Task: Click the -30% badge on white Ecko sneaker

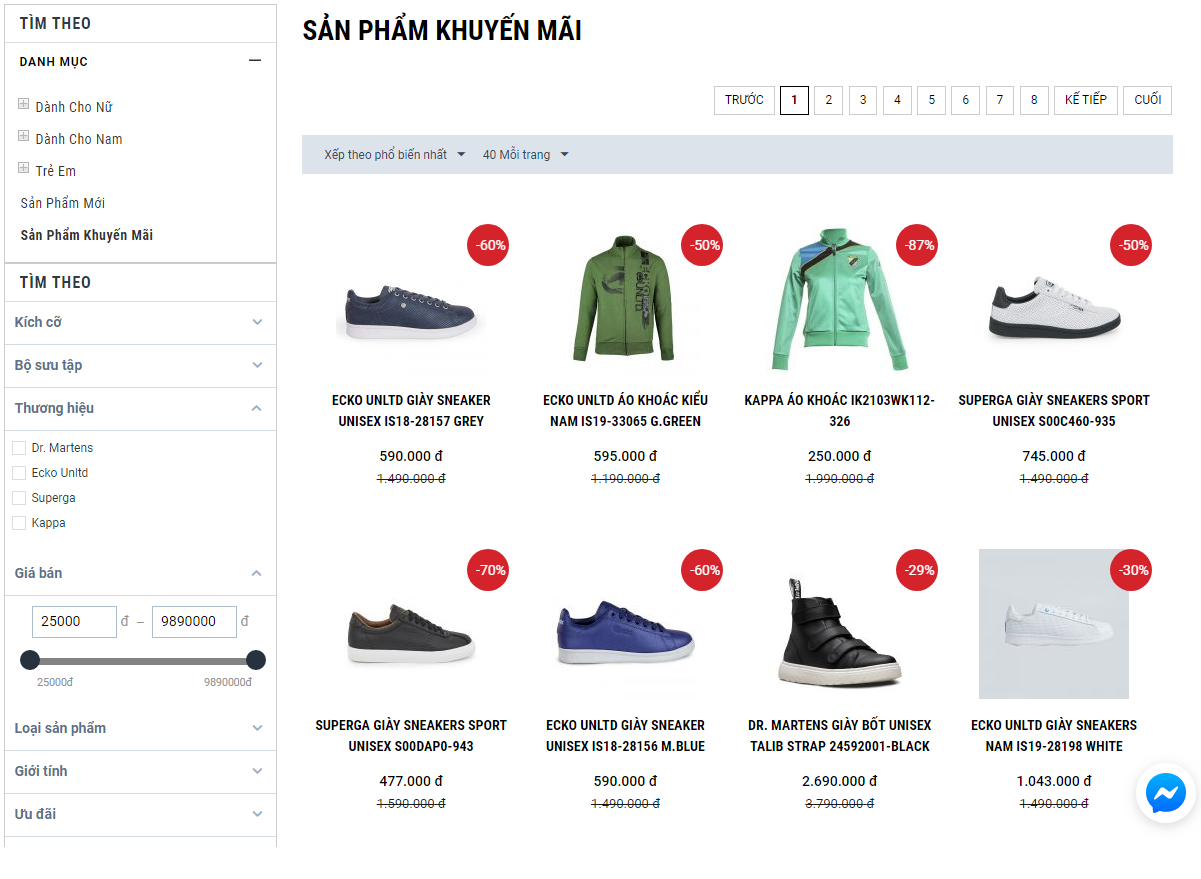Action: [1131, 570]
